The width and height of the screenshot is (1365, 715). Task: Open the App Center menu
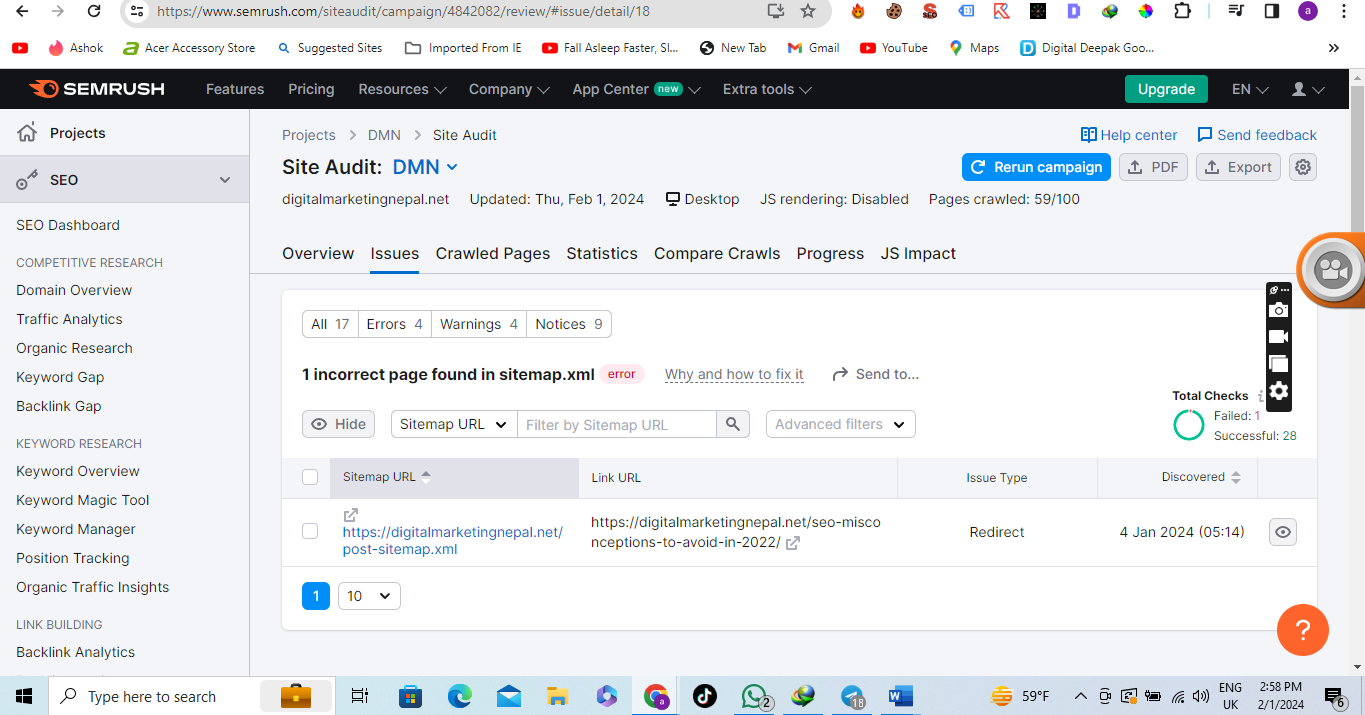(x=636, y=89)
